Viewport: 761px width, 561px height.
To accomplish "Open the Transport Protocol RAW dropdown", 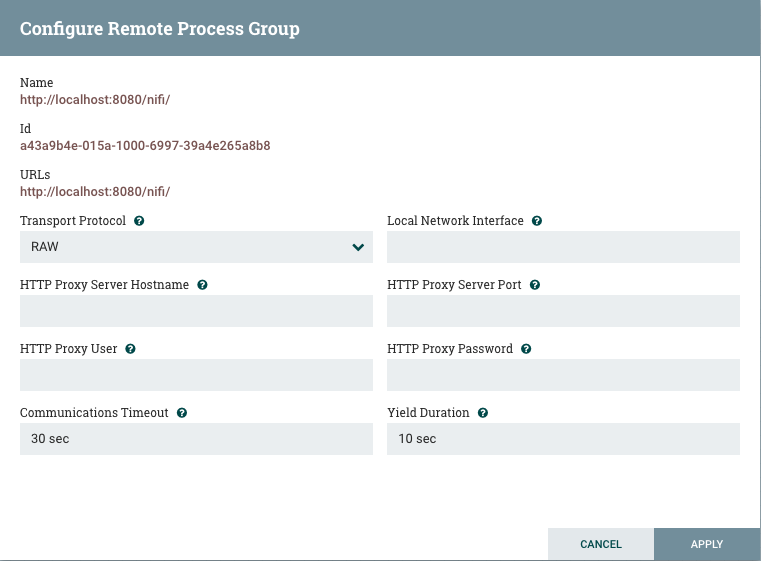I will coord(190,247).
